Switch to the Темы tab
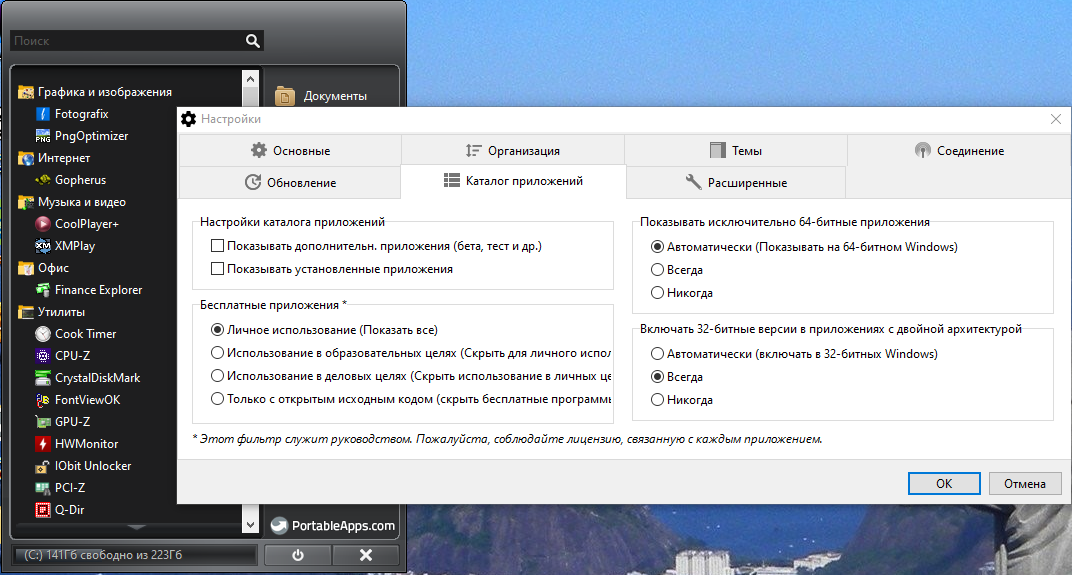 (736, 150)
